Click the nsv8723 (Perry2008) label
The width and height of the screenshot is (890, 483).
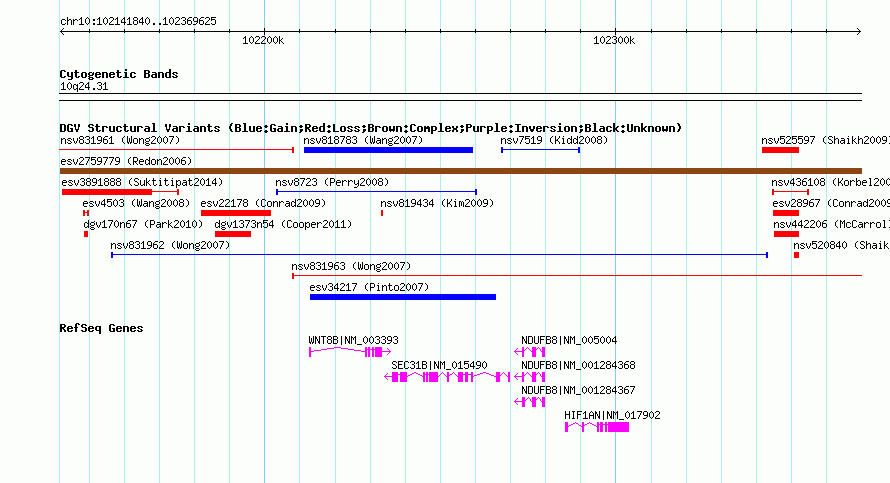point(332,182)
